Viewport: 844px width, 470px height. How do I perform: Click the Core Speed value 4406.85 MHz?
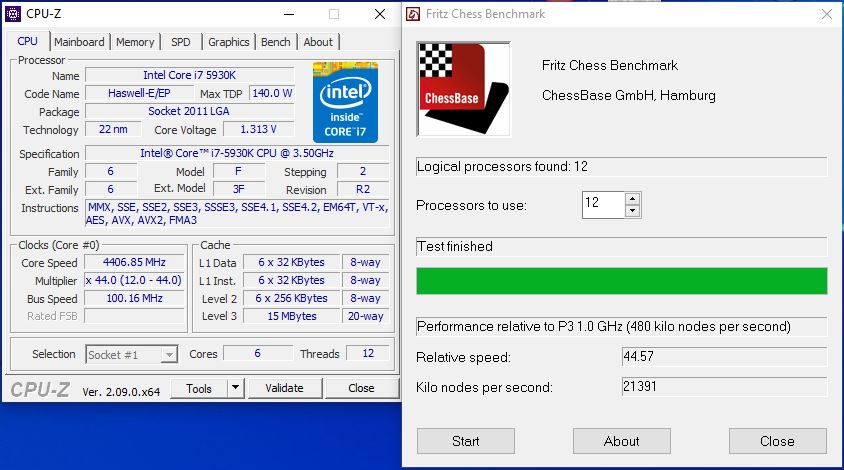point(135,262)
